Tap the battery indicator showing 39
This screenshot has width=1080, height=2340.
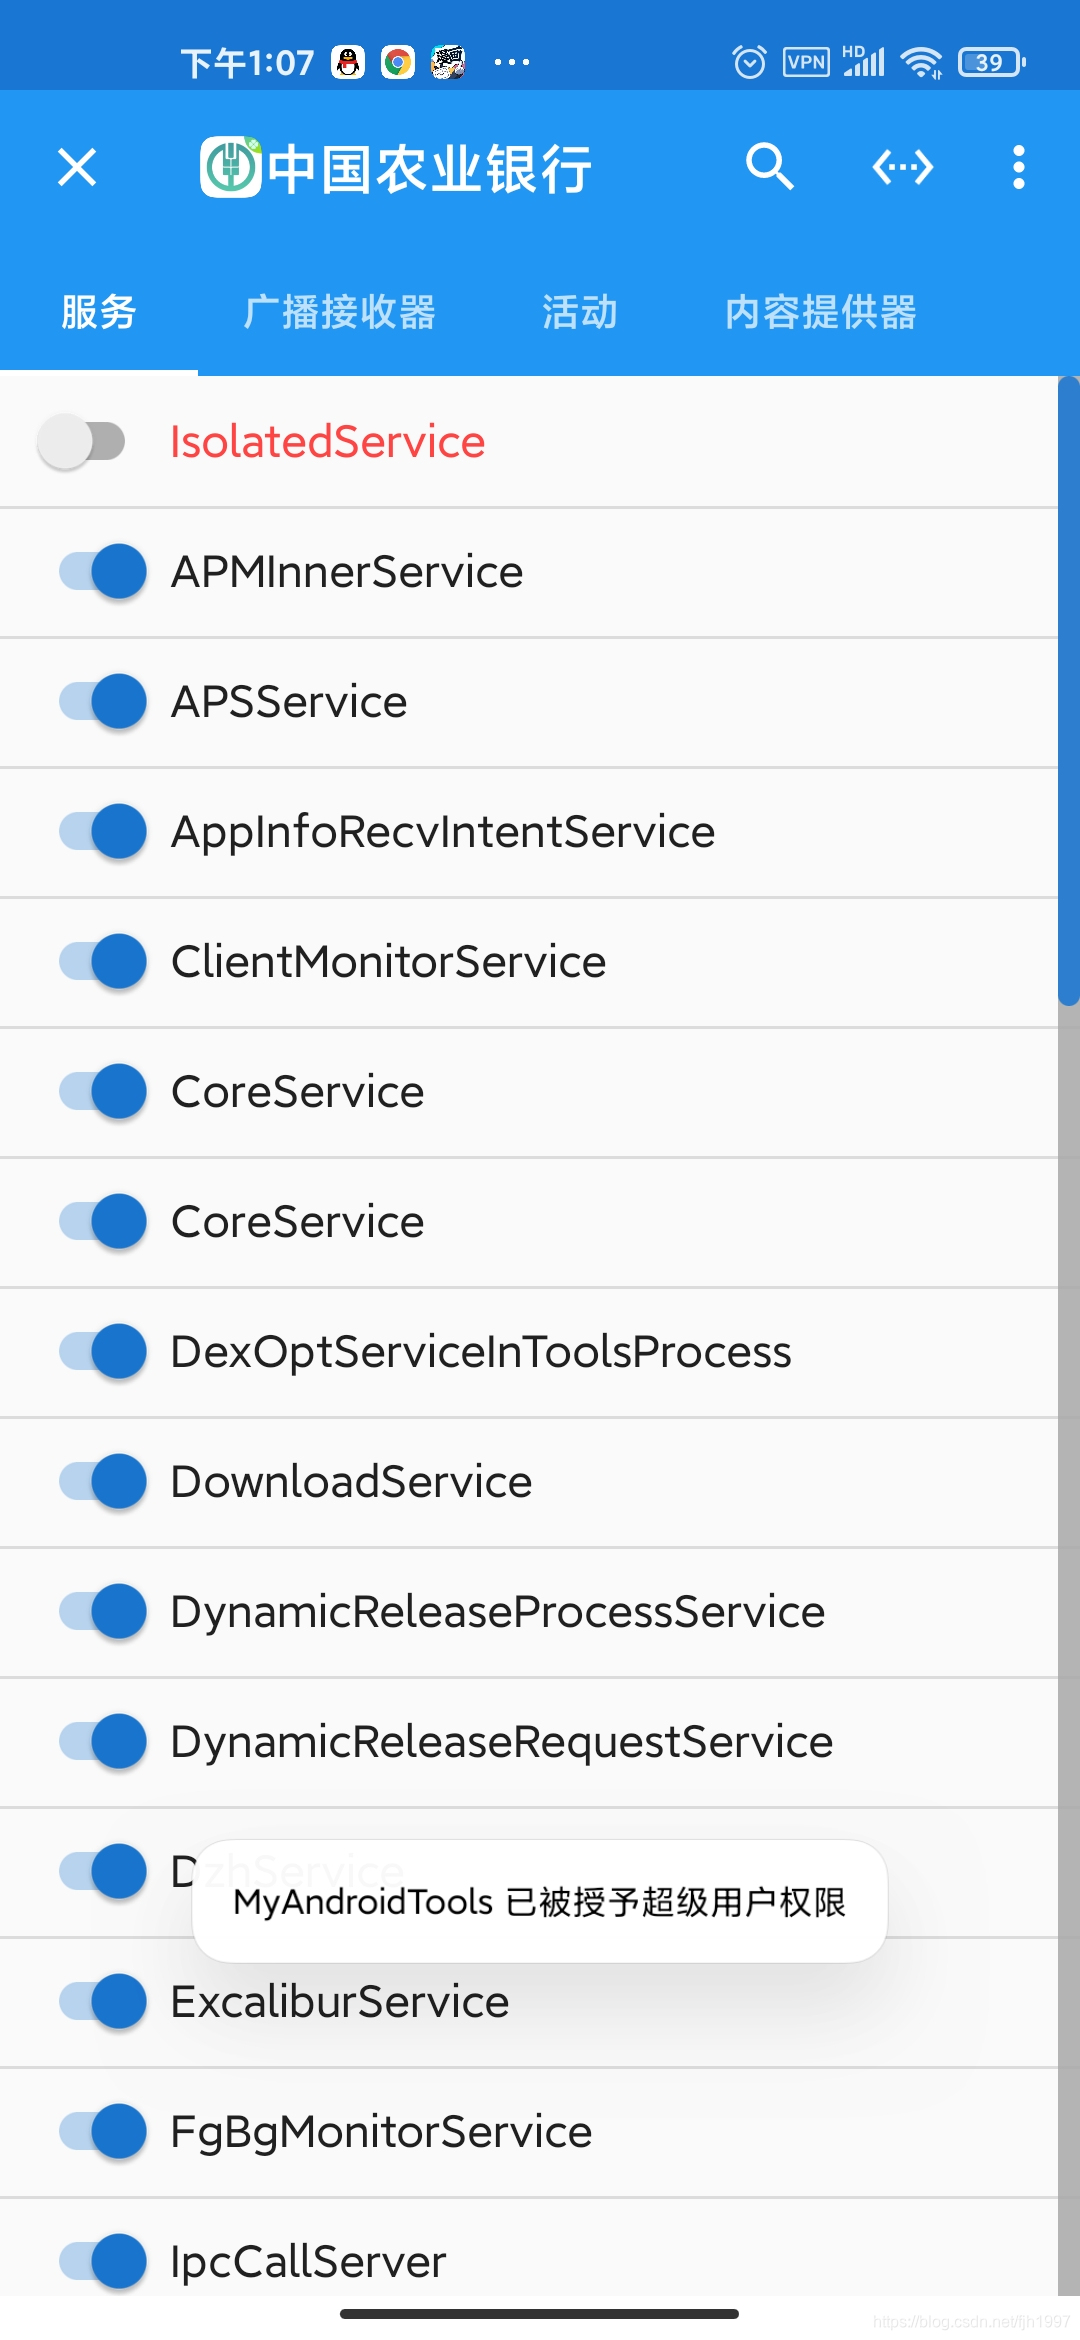pos(991,62)
